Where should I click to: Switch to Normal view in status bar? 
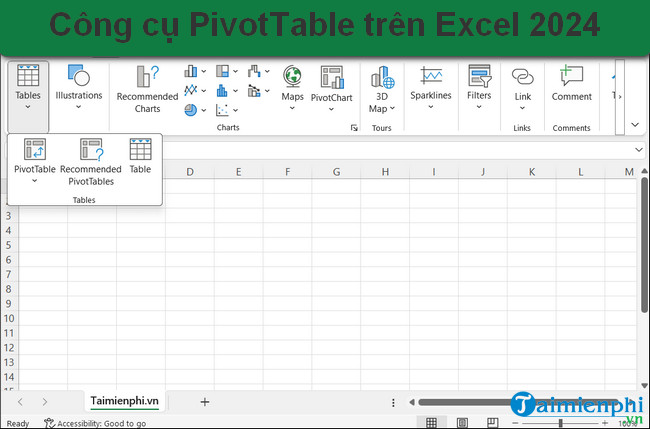(x=431, y=423)
